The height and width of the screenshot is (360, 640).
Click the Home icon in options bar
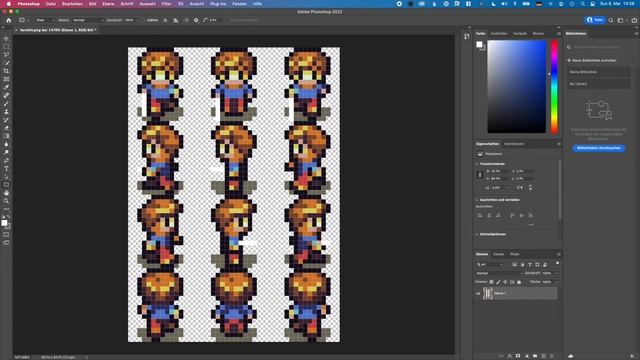(x=9, y=20)
